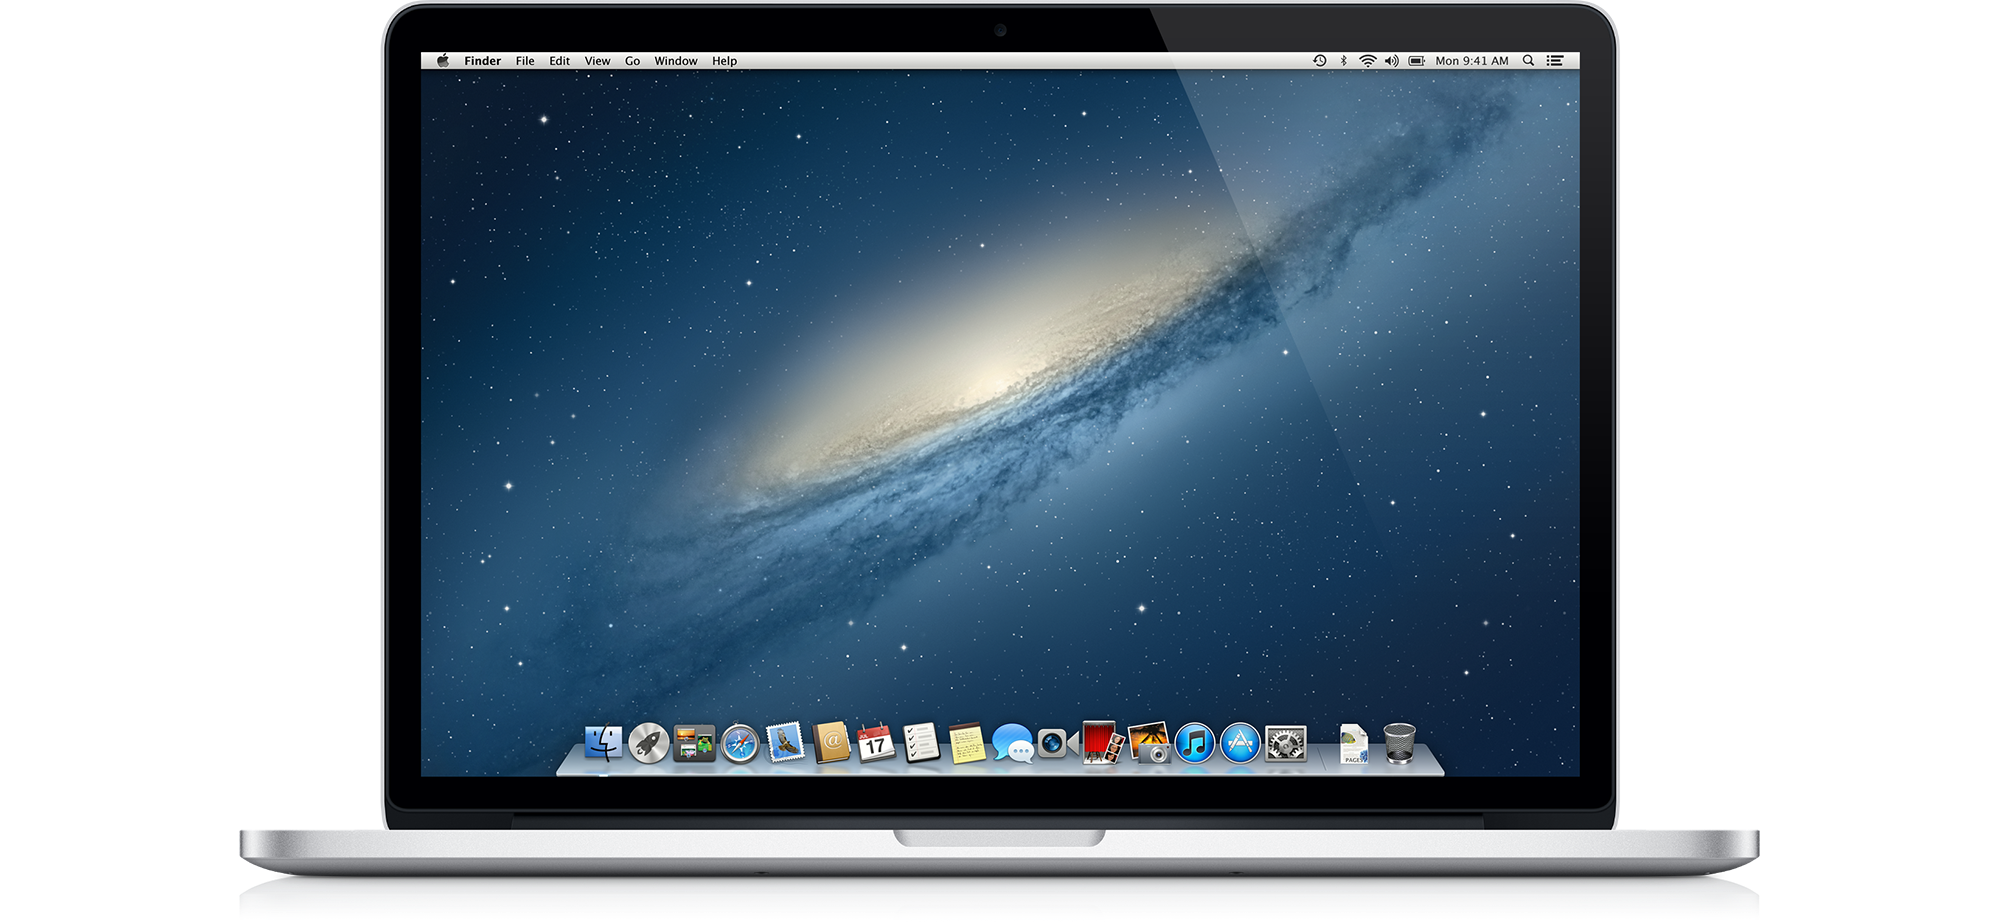2000x922 pixels.
Task: Open the View menu
Action: (597, 61)
